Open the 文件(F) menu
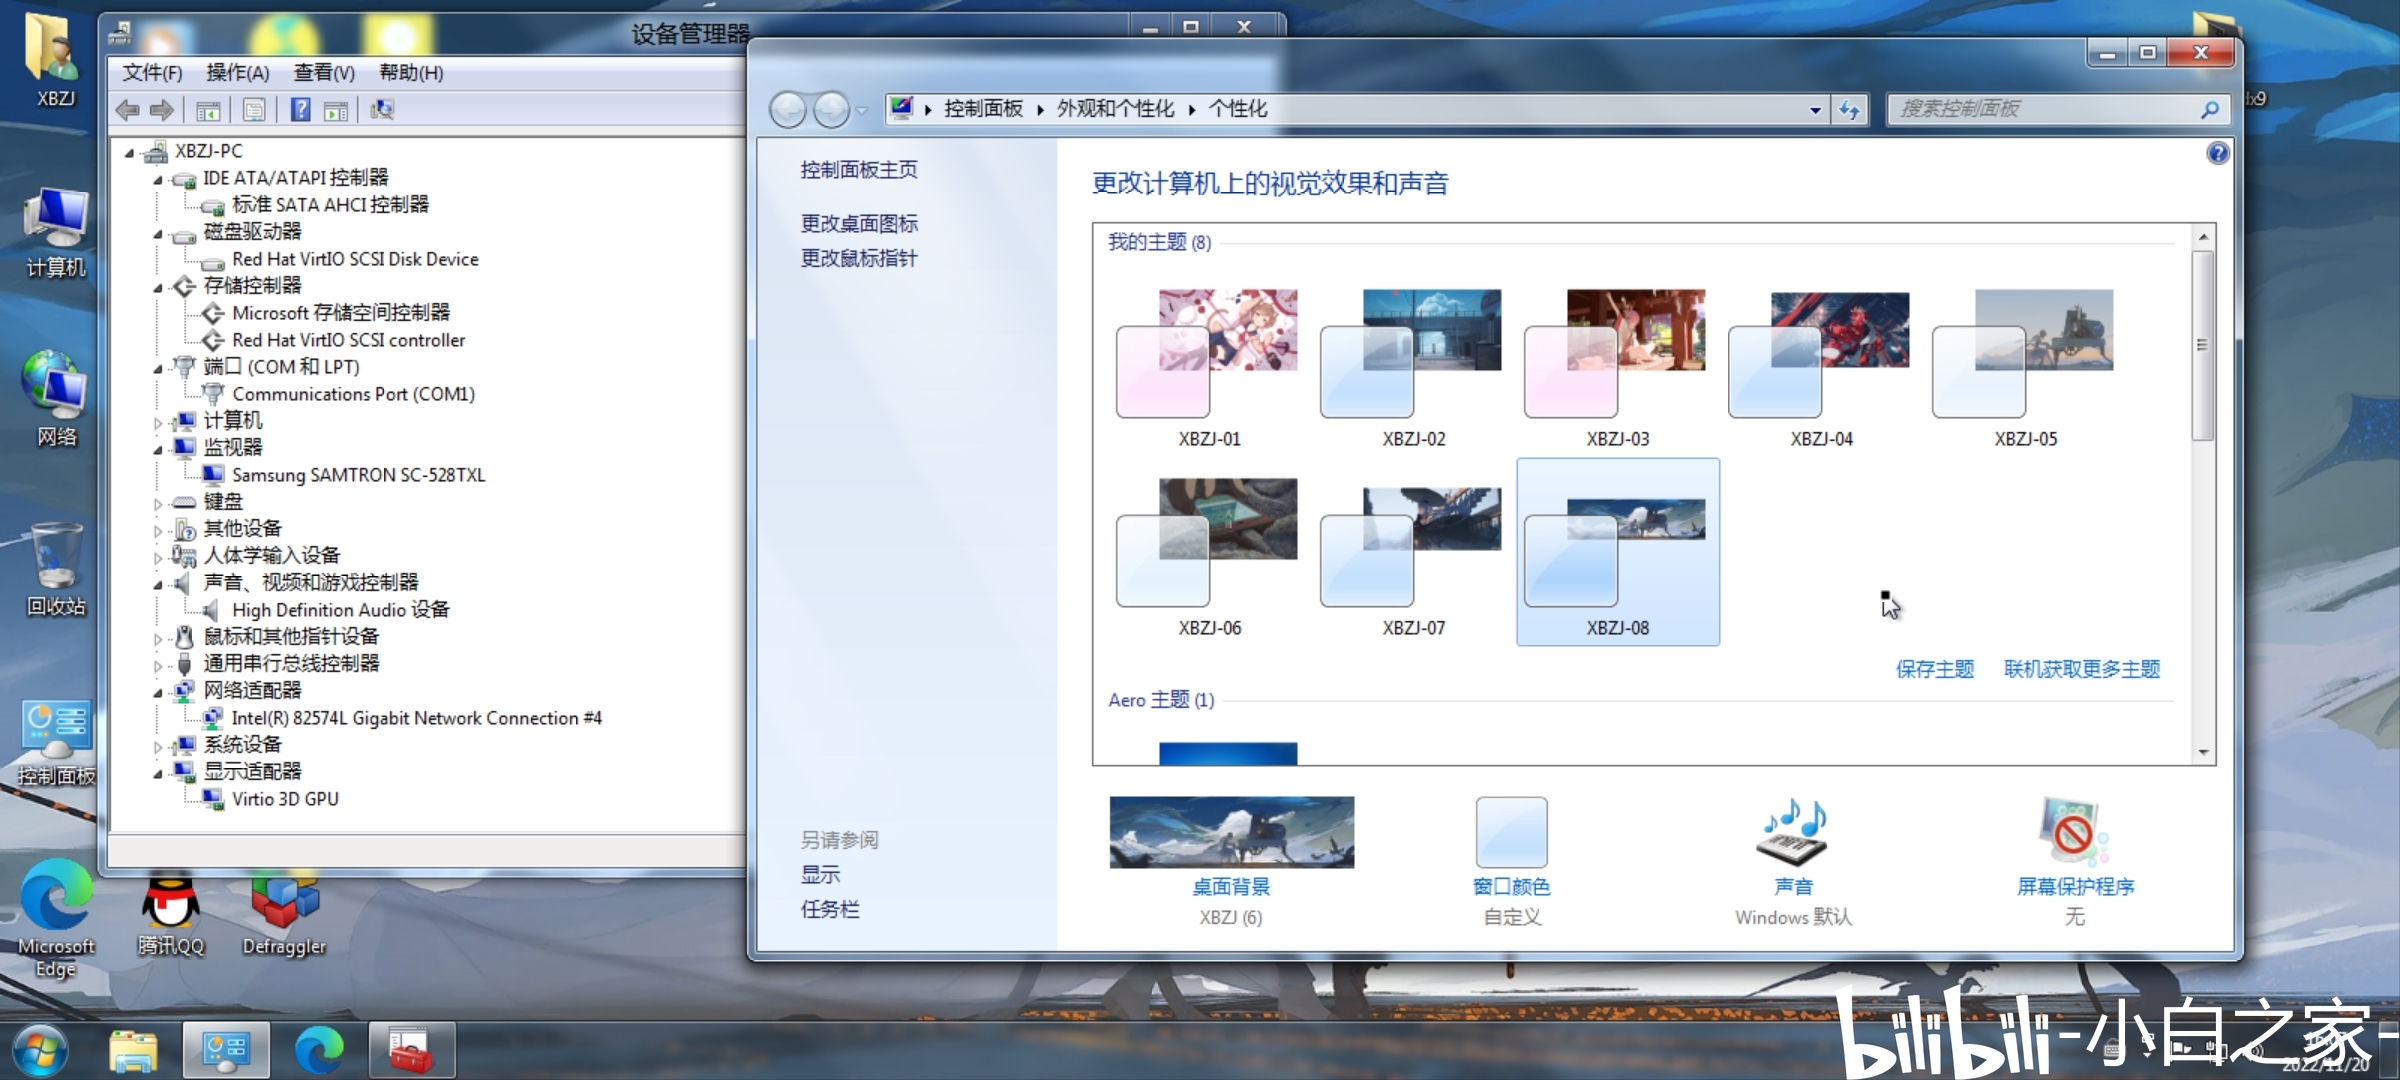This screenshot has width=2400, height=1080. pos(152,73)
